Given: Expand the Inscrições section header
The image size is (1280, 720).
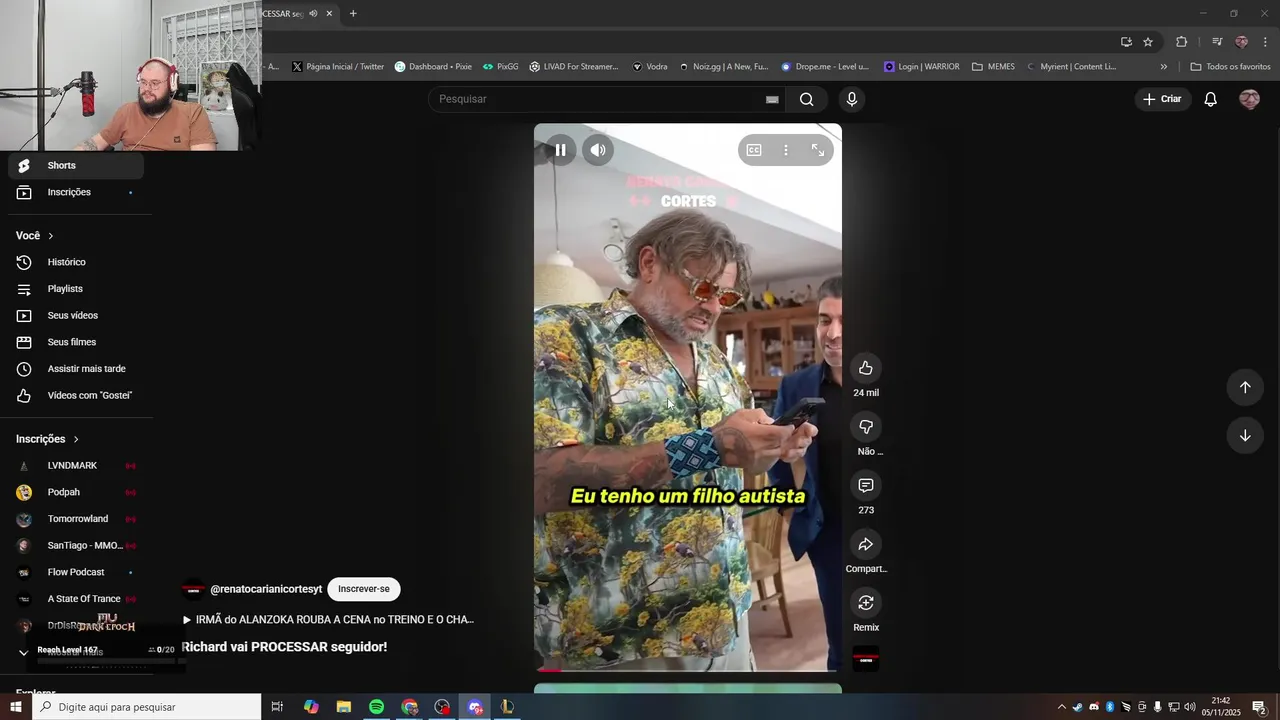Looking at the screenshot, I should pos(47,439).
